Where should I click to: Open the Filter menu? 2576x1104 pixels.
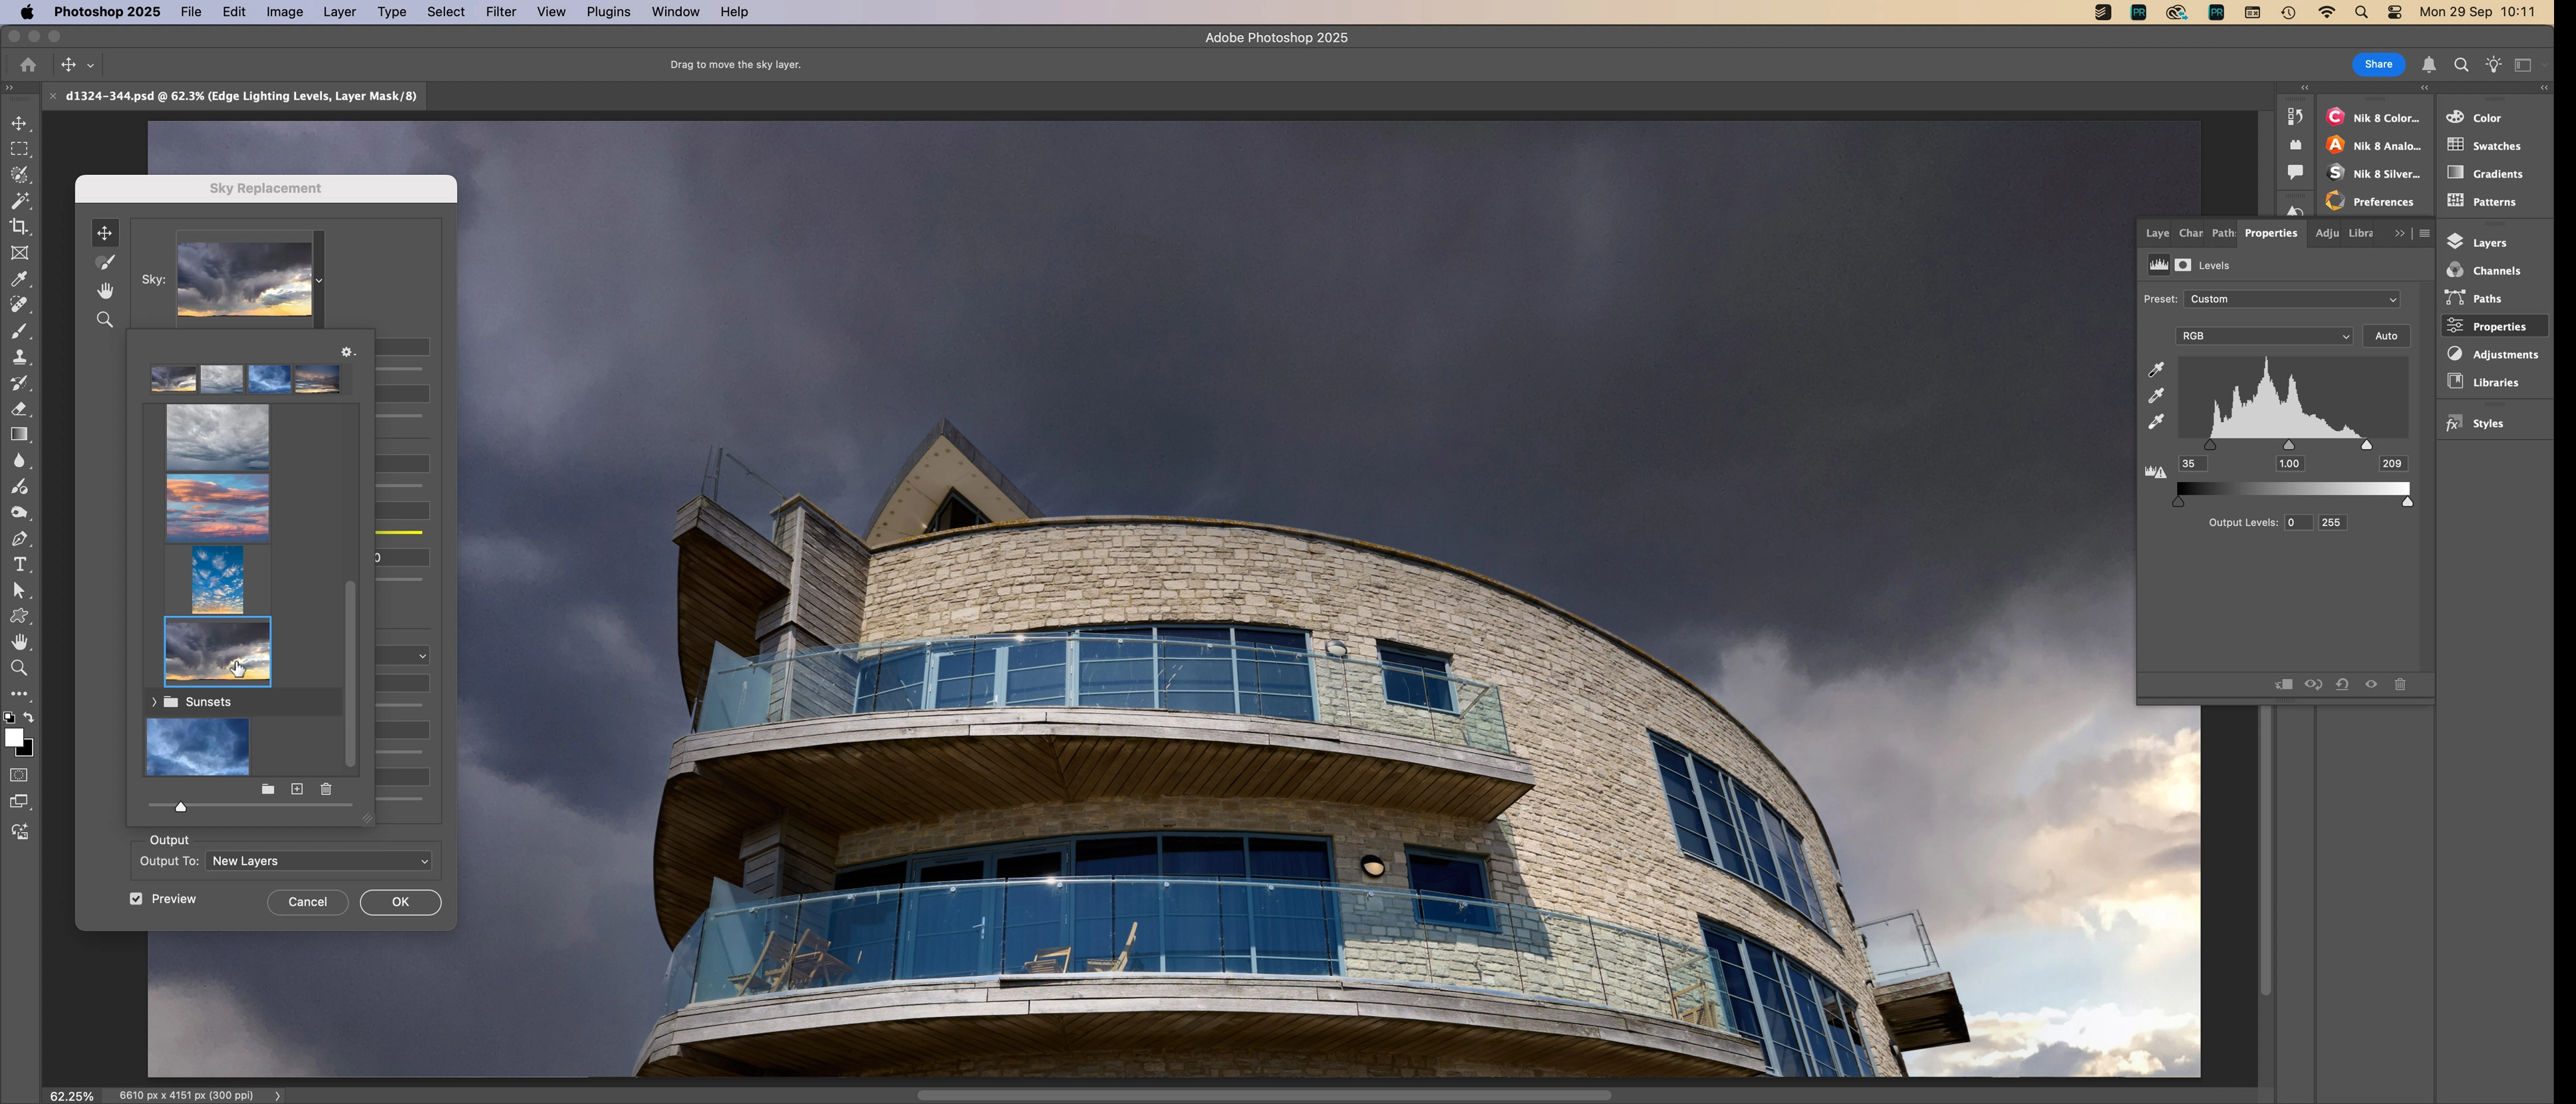[500, 12]
